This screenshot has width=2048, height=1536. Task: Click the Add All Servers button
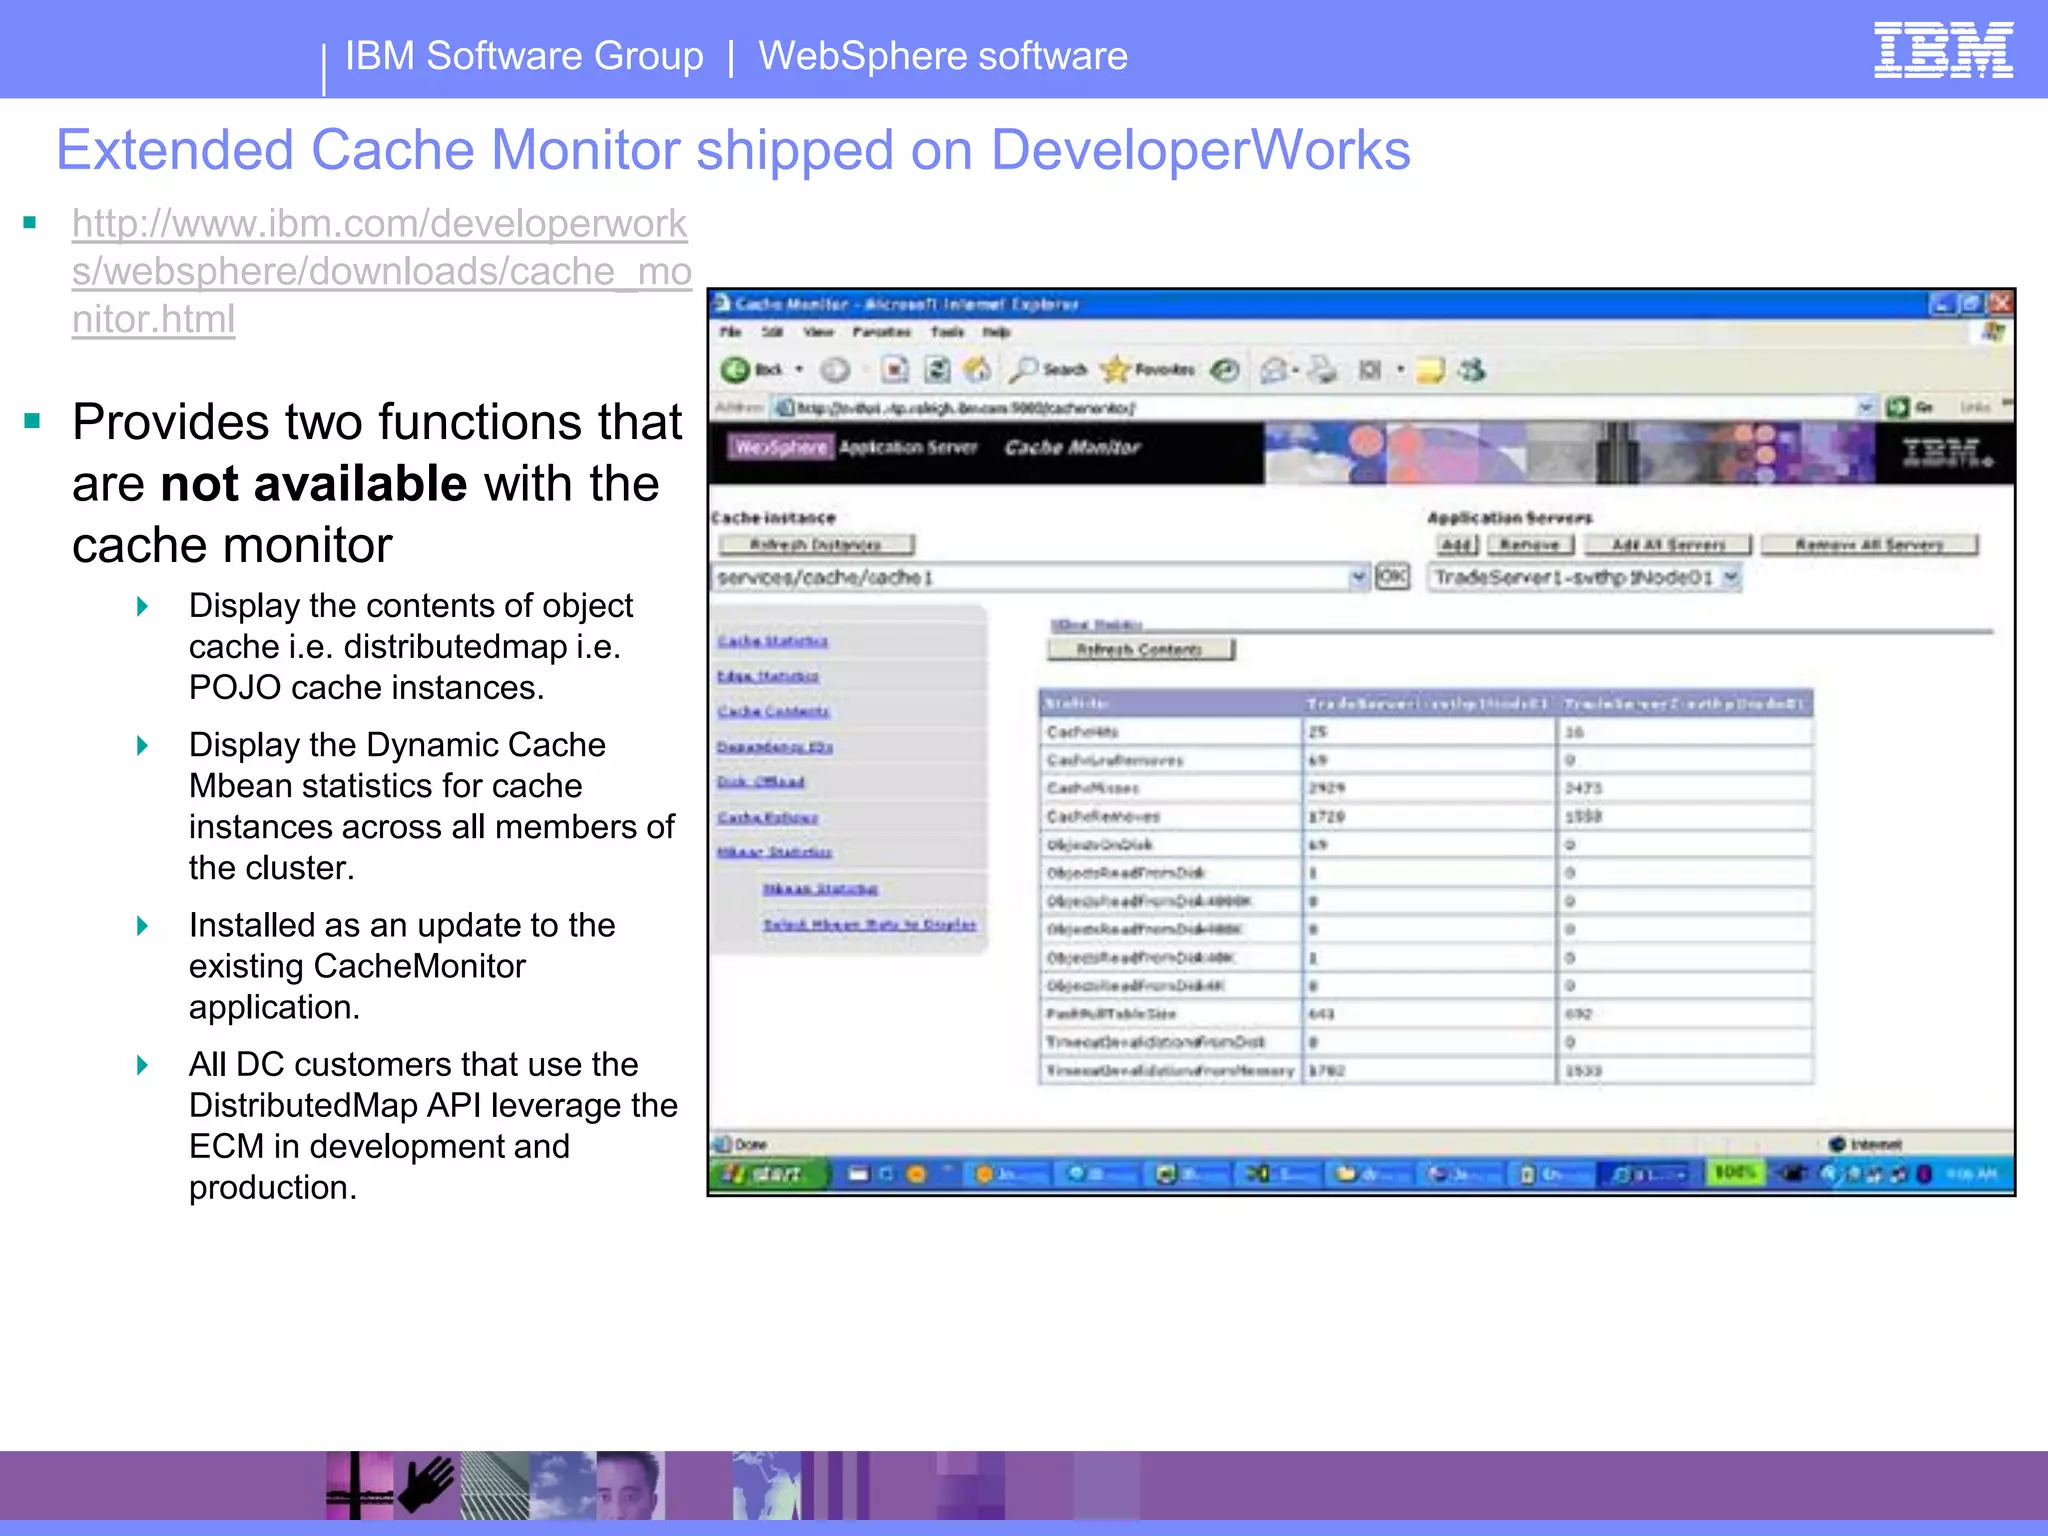pyautogui.click(x=1668, y=544)
